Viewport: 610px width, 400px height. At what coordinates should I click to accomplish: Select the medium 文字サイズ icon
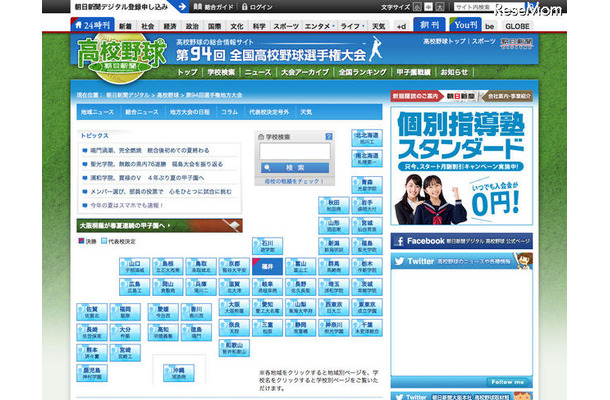pyautogui.click(x=428, y=7)
